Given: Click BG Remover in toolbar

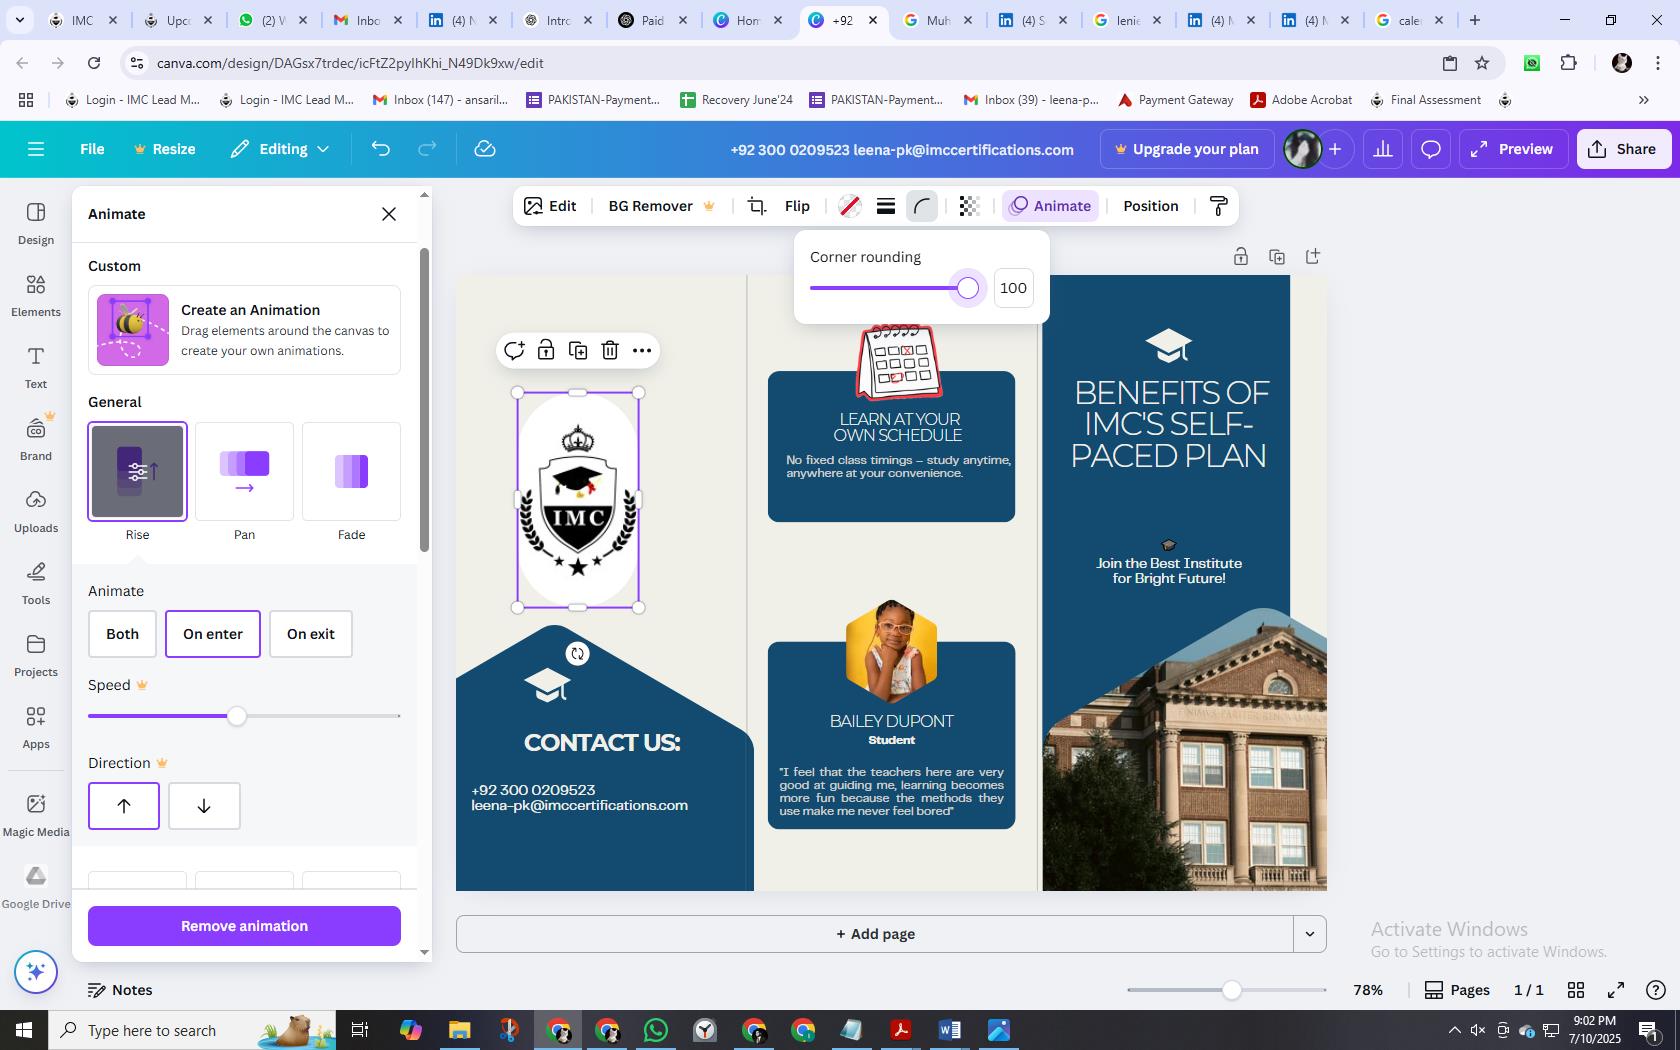Looking at the screenshot, I should tap(662, 206).
